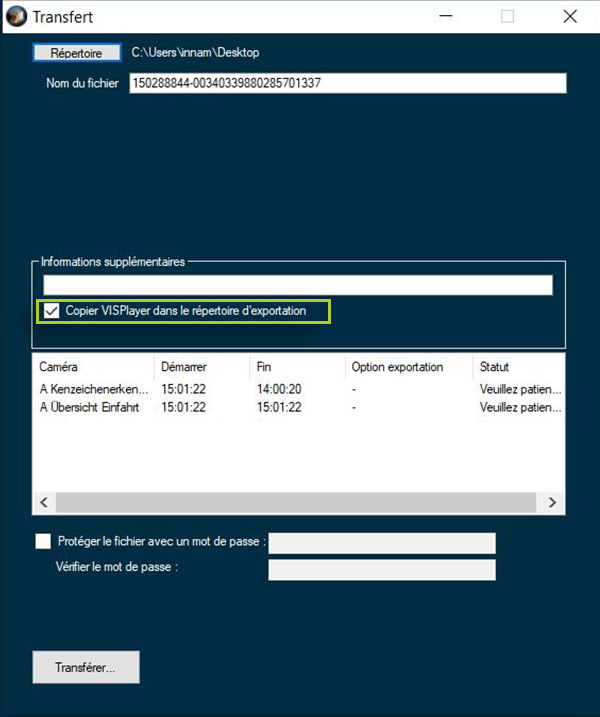The image size is (600, 717).
Task: Click the Nom du fichier text field
Action: tap(347, 83)
